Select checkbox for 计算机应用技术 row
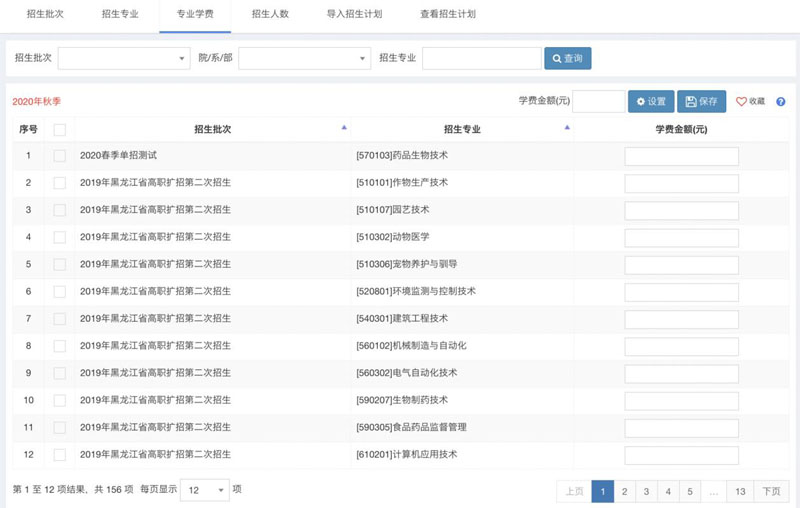Viewport: 800px width, 508px height. (x=60, y=455)
